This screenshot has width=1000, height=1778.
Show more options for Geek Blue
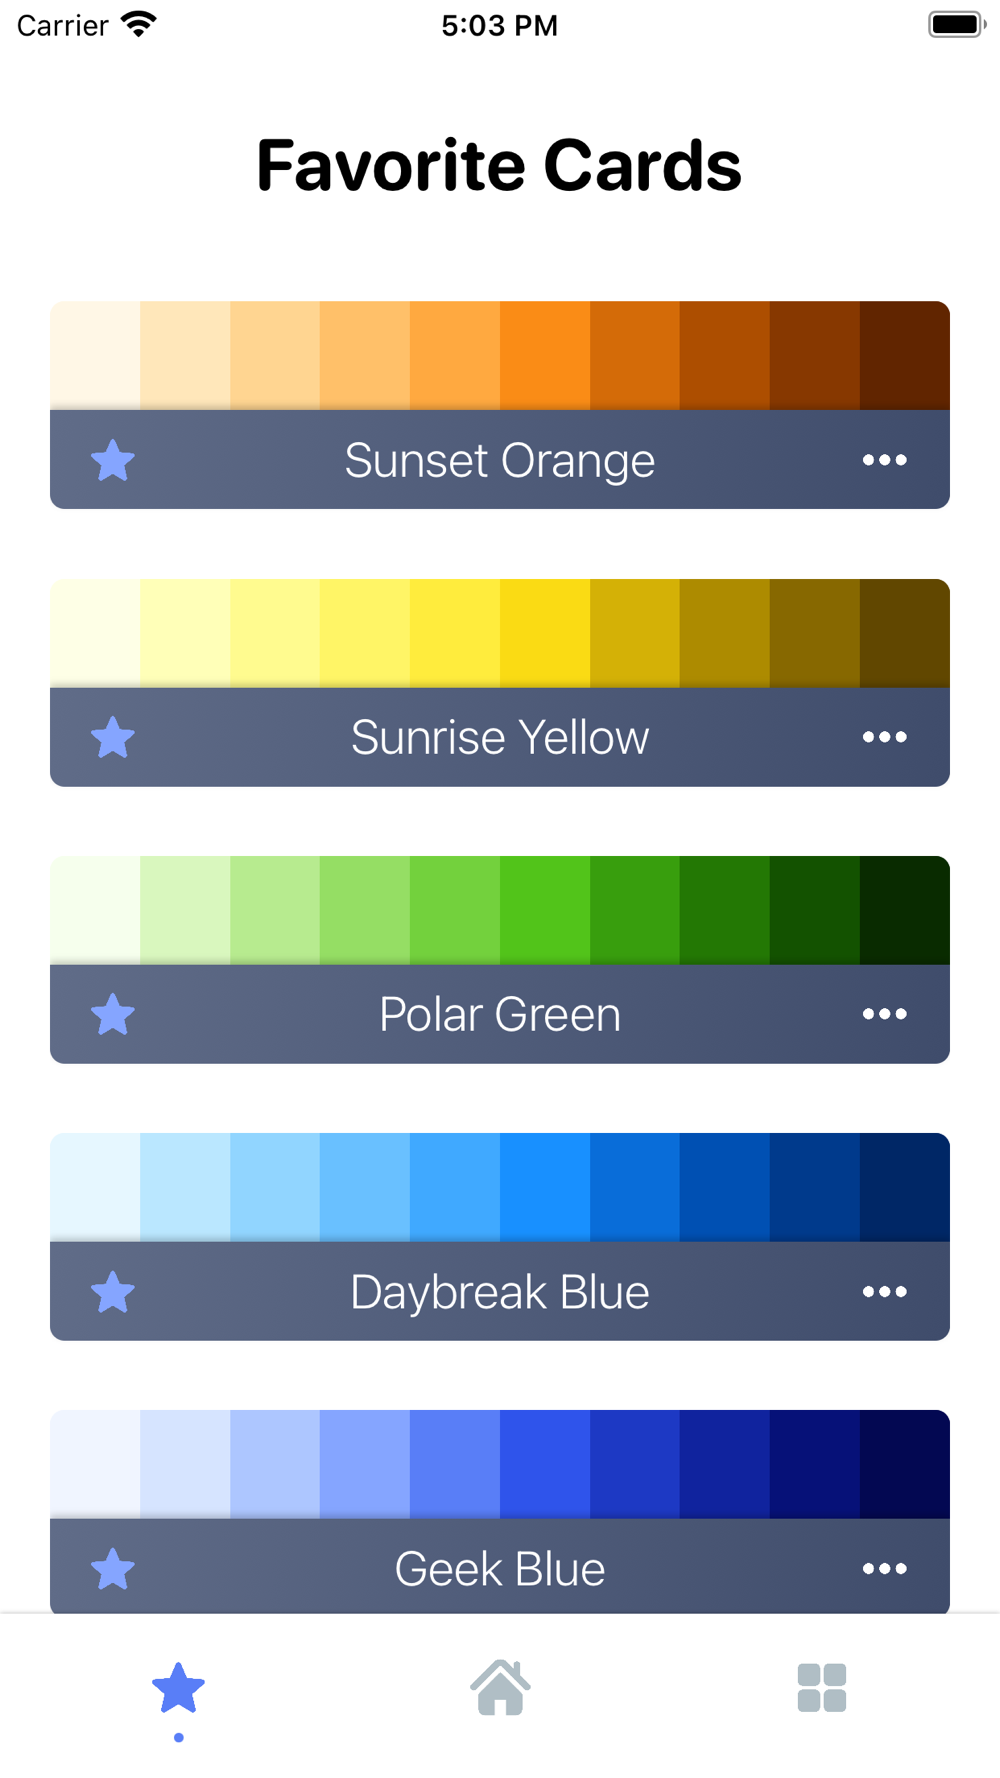[885, 1569]
